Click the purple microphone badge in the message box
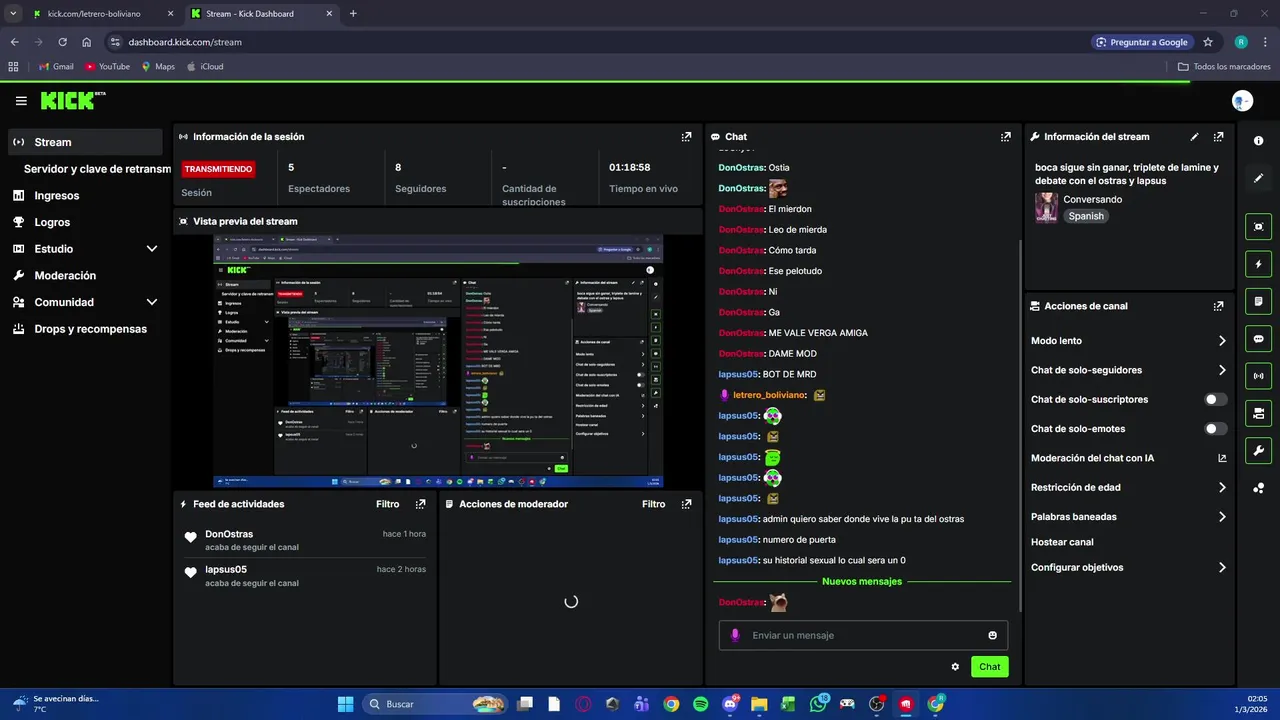The height and width of the screenshot is (720, 1280). click(735, 635)
